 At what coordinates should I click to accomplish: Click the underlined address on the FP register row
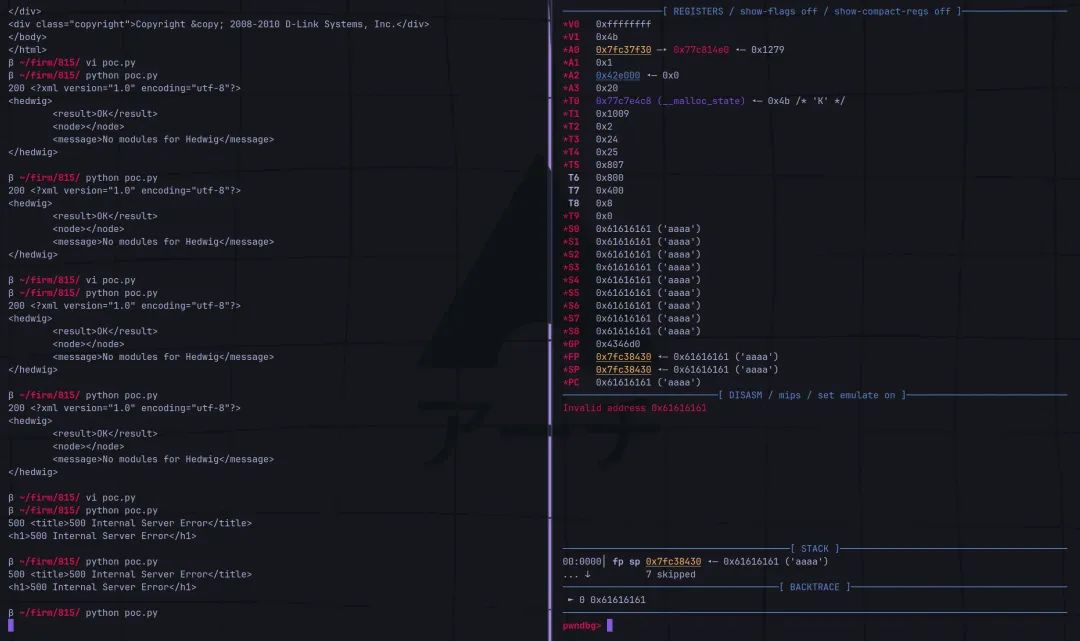click(x=623, y=357)
